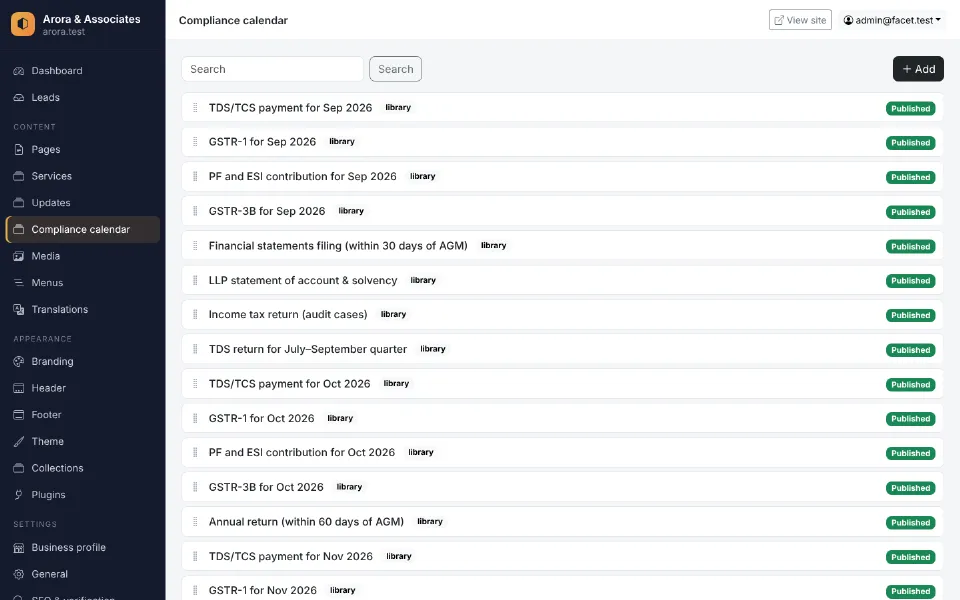The height and width of the screenshot is (600, 960).
Task: Click drag handle of Financial statements filing row
Action: pyautogui.click(x=195, y=246)
